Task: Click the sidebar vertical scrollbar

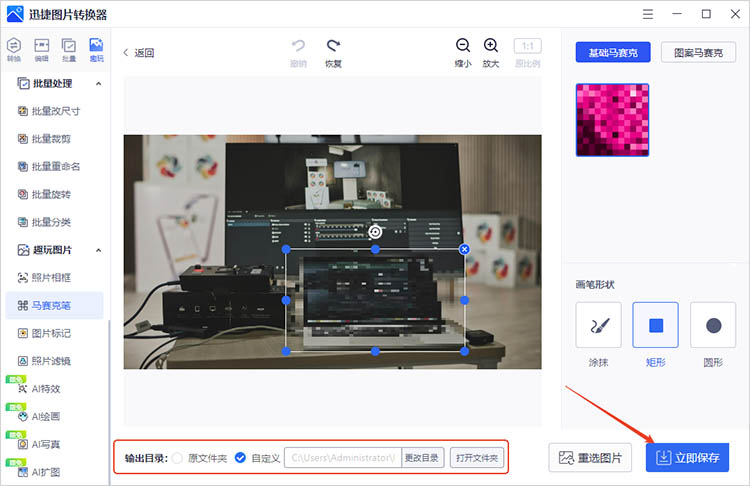Action: click(109, 402)
